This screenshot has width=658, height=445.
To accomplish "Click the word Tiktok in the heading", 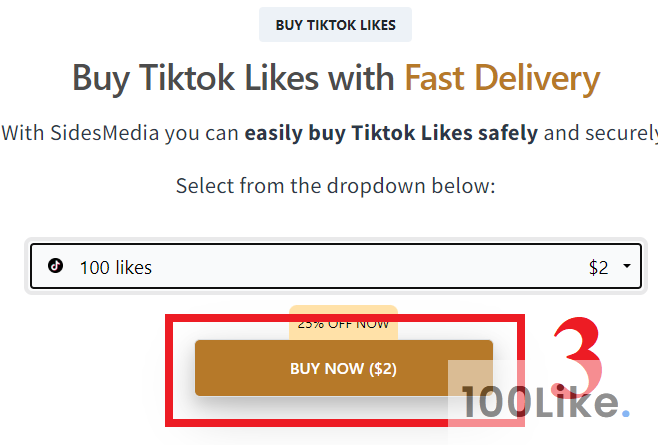I will point(186,78).
